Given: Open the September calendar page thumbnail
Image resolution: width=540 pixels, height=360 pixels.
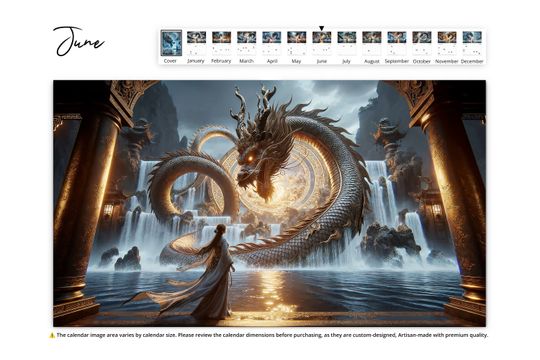Looking at the screenshot, I should 397,43.
